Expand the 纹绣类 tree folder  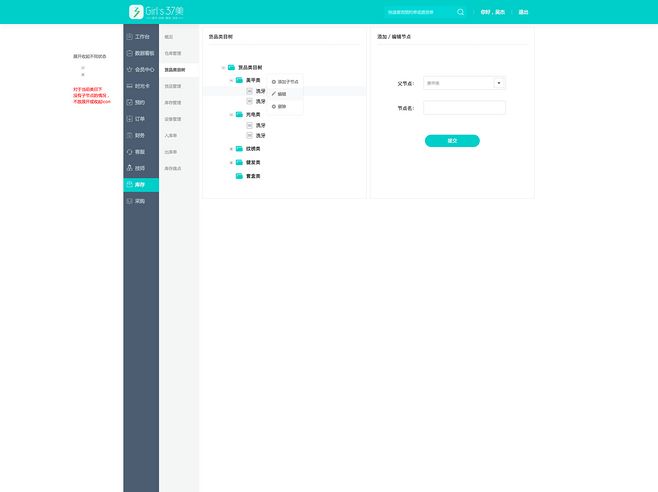click(x=231, y=149)
